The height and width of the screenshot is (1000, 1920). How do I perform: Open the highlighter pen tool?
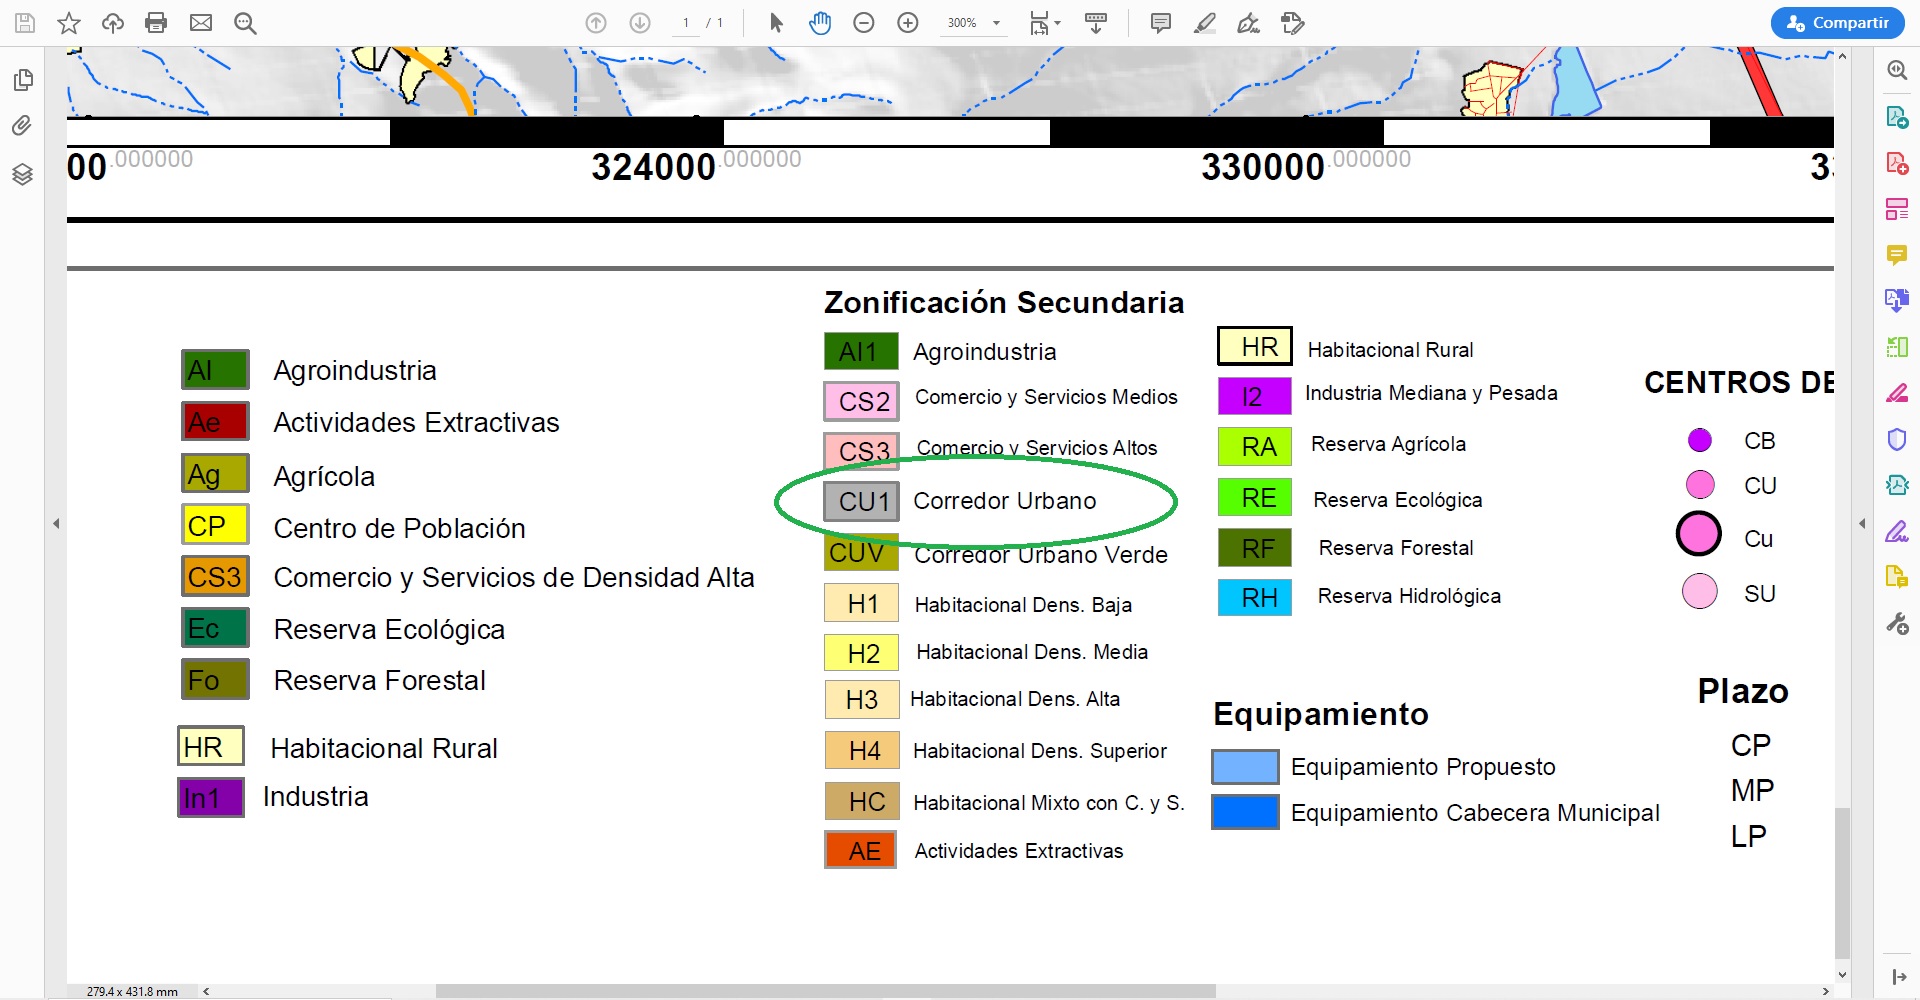(1205, 23)
